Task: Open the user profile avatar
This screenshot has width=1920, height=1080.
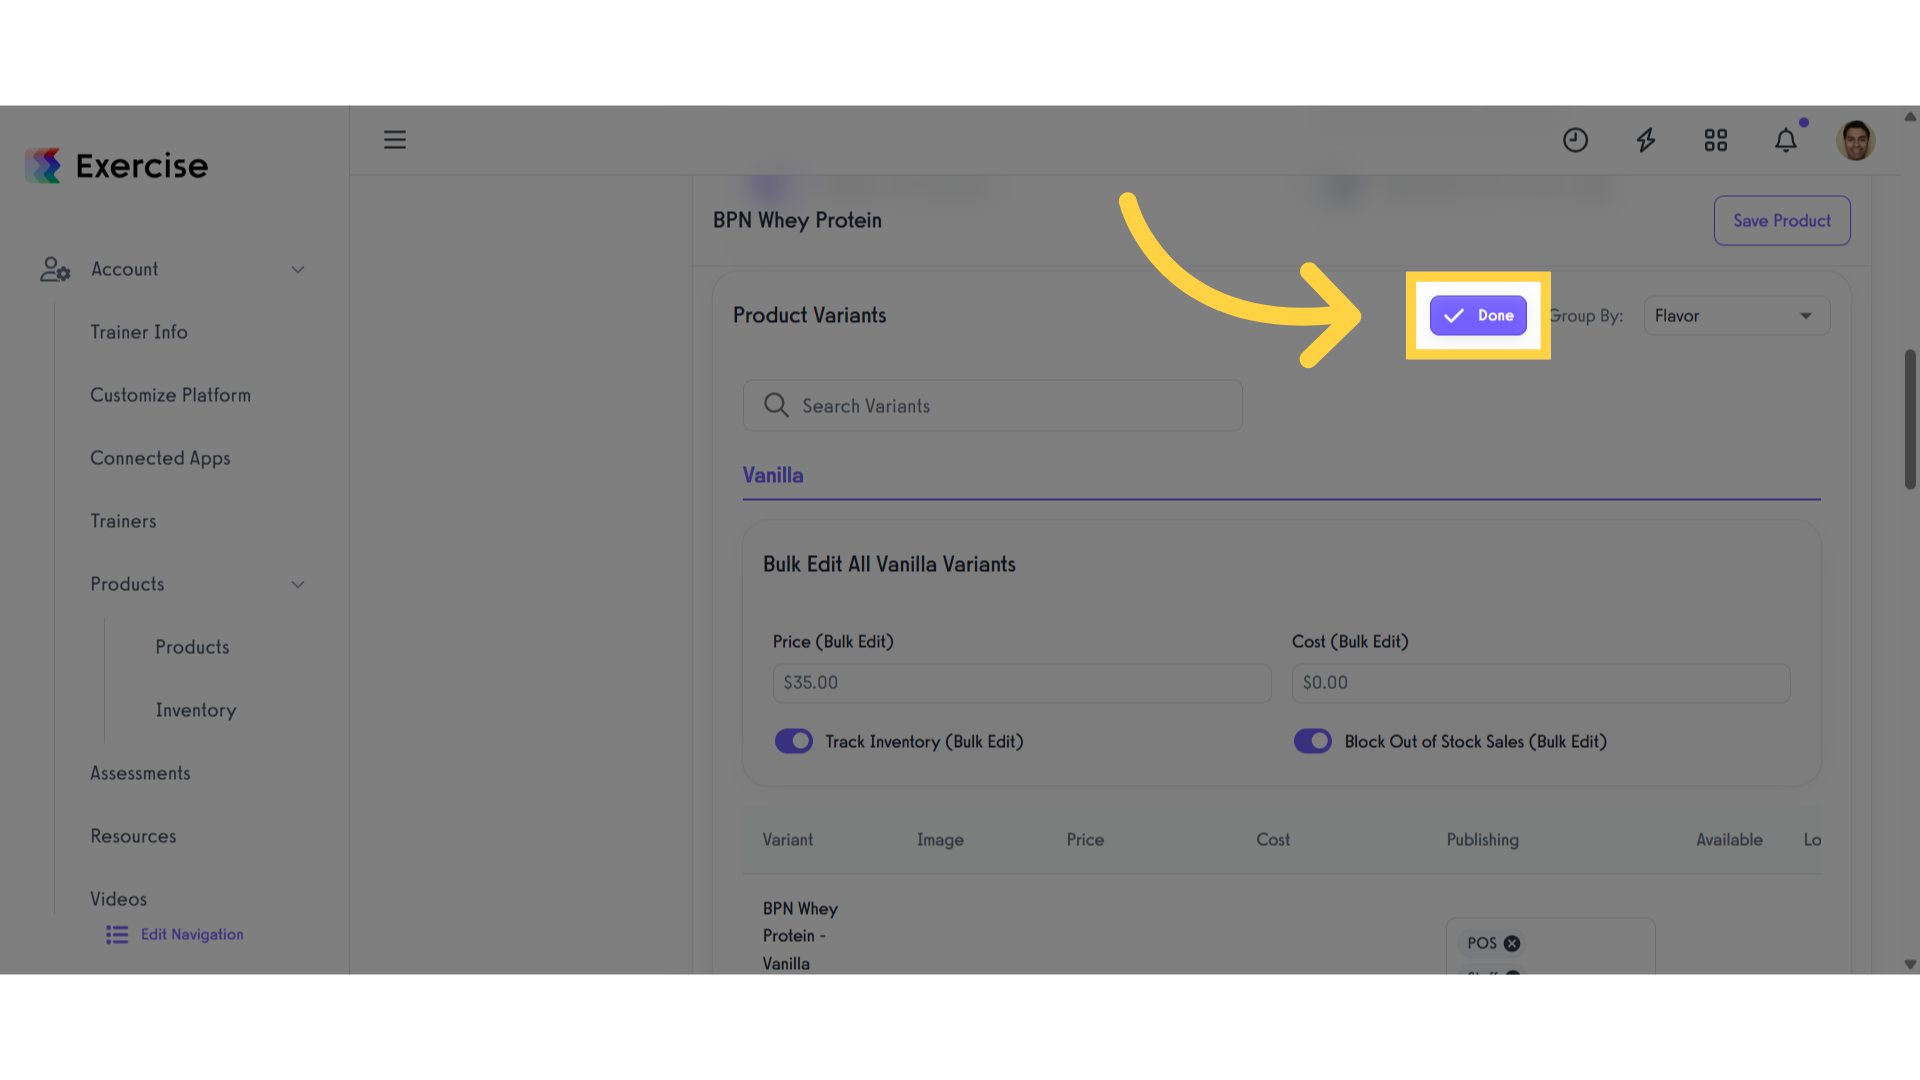Action: pyautogui.click(x=1856, y=140)
